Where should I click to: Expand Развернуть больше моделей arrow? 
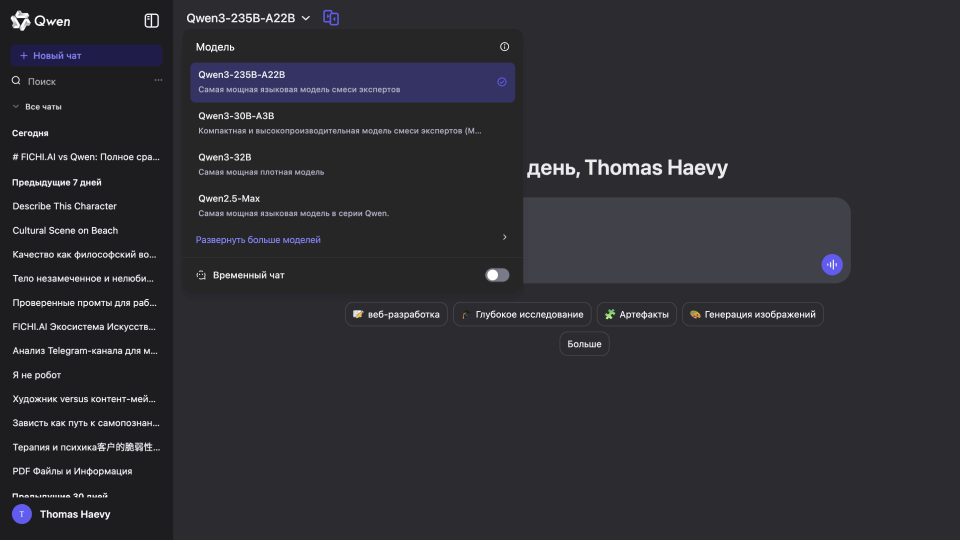click(x=504, y=237)
